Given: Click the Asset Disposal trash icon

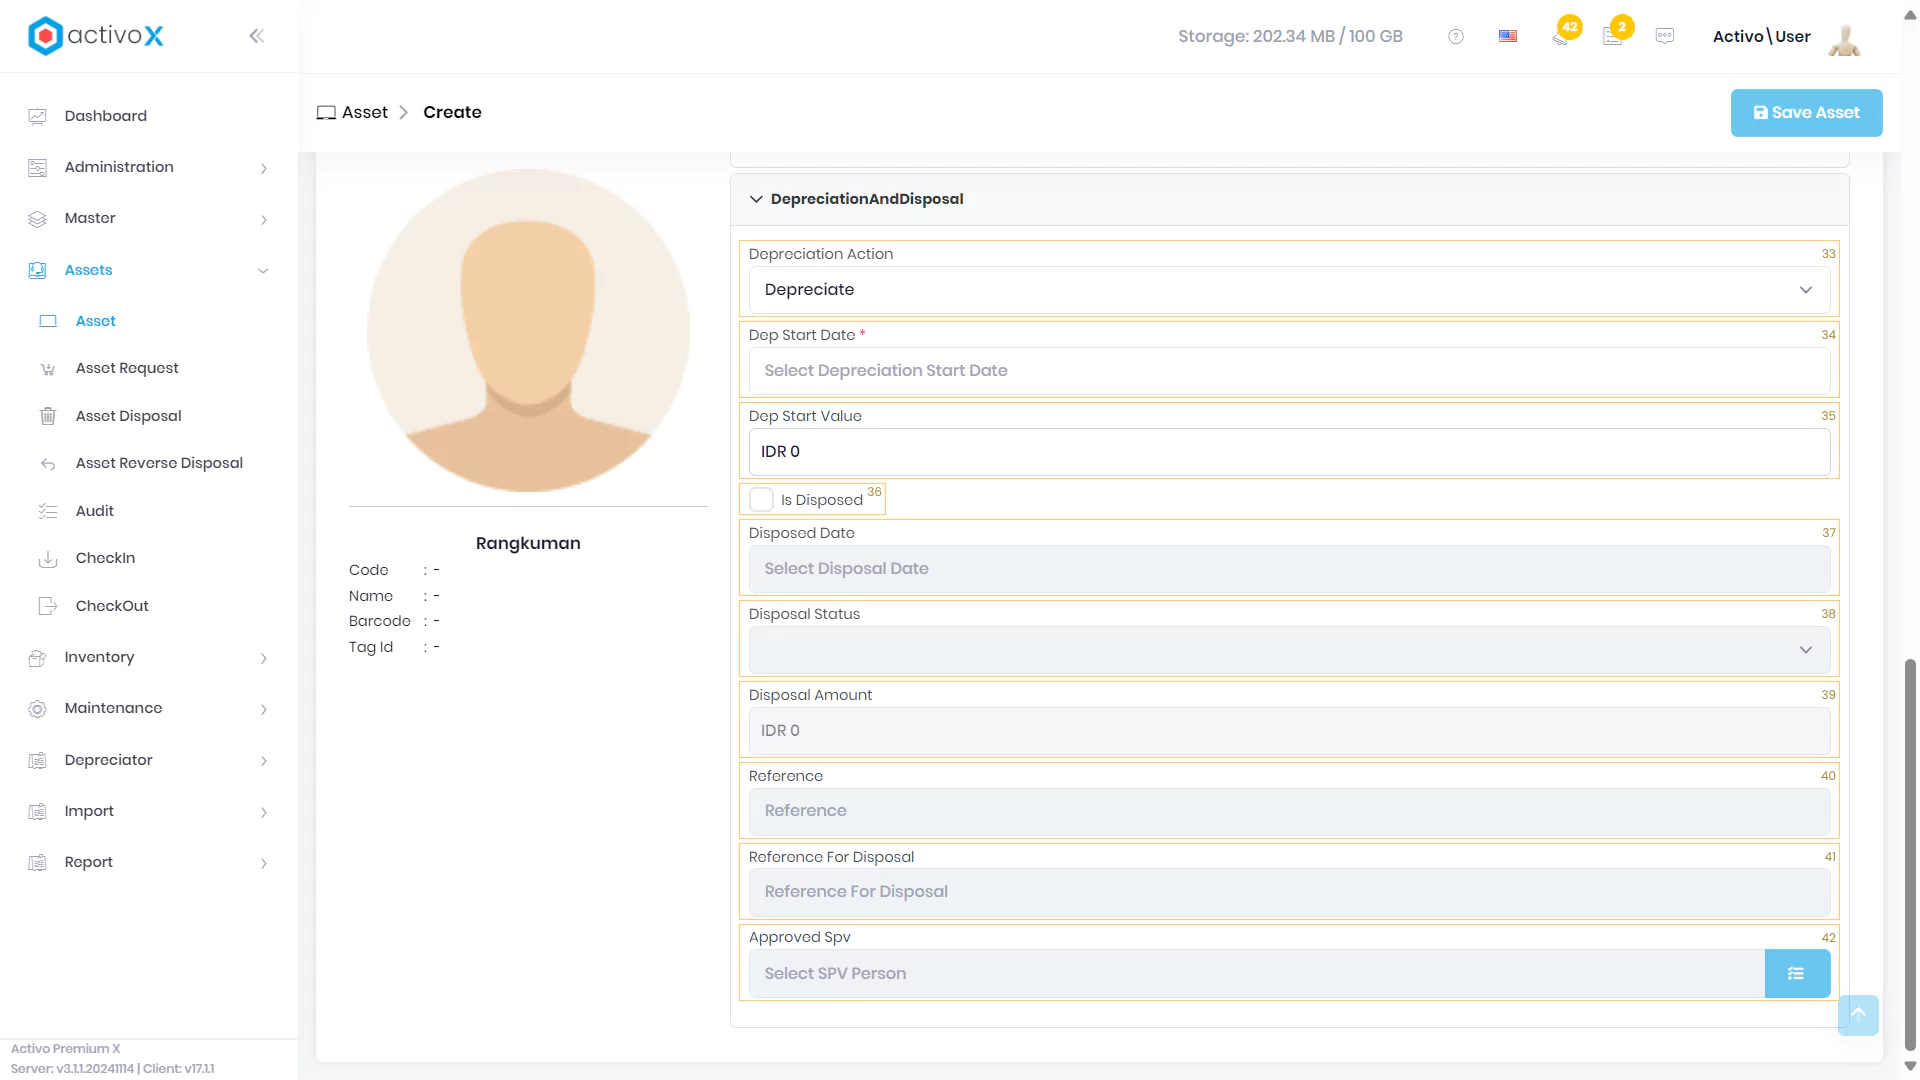Looking at the screenshot, I should 48,416.
